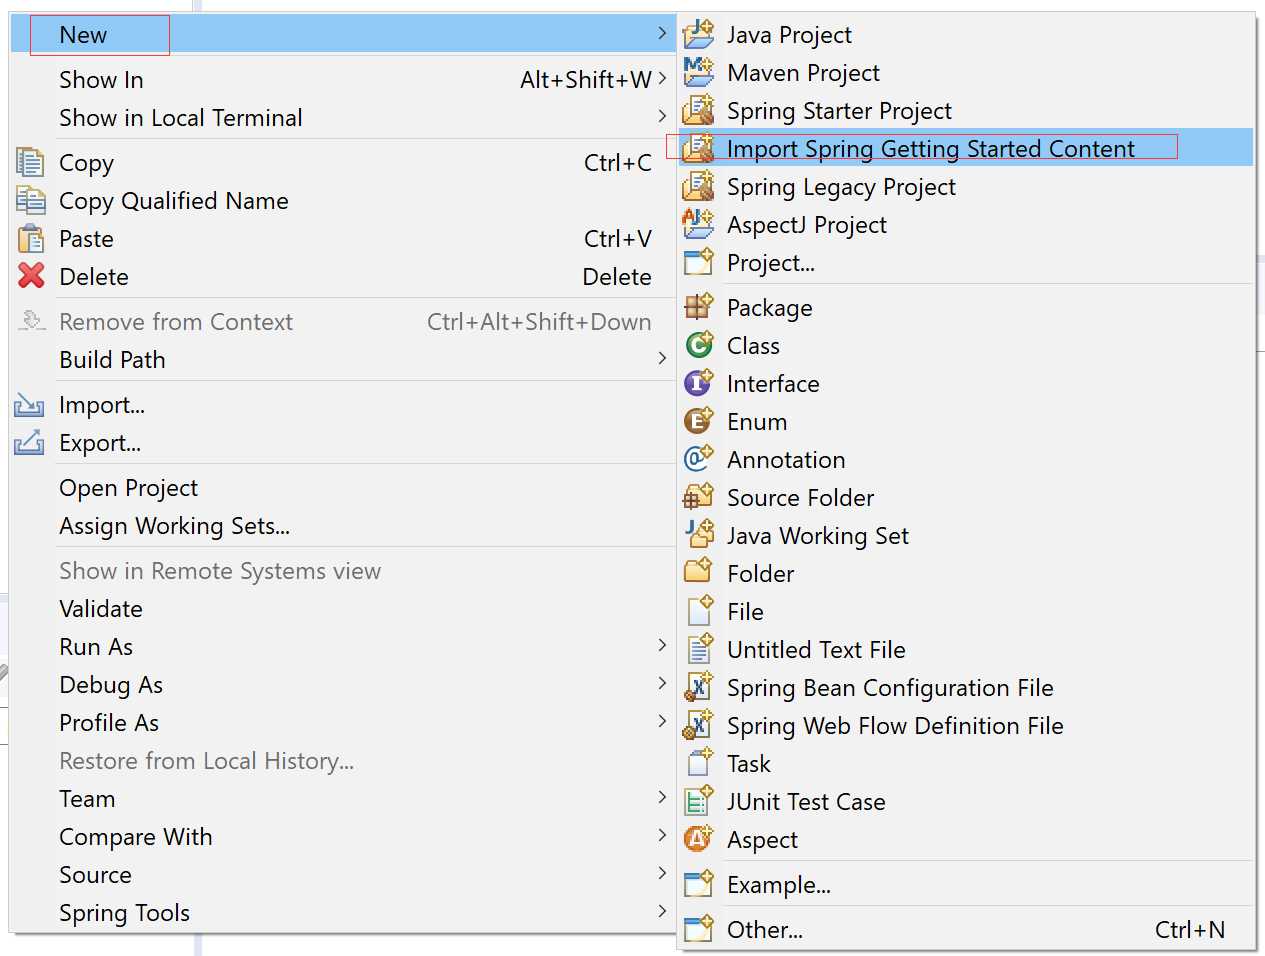Click the Project... wizard icon
Image resolution: width=1265 pixels, height=956 pixels.
coord(698,262)
